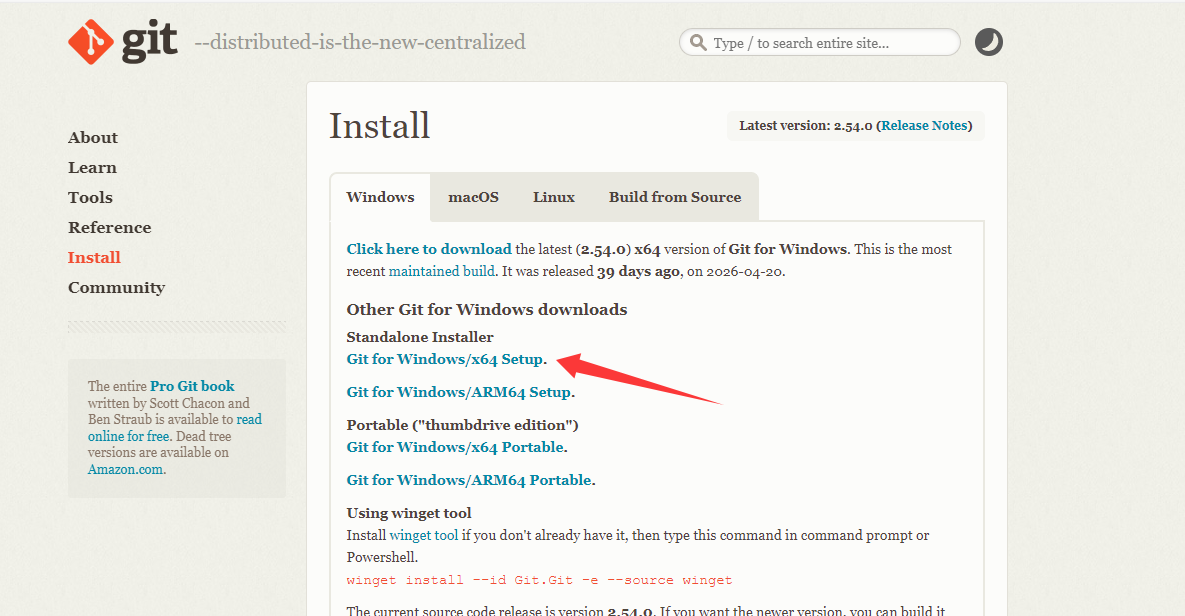
Task: Open the About page in sidebar
Action: 93,138
